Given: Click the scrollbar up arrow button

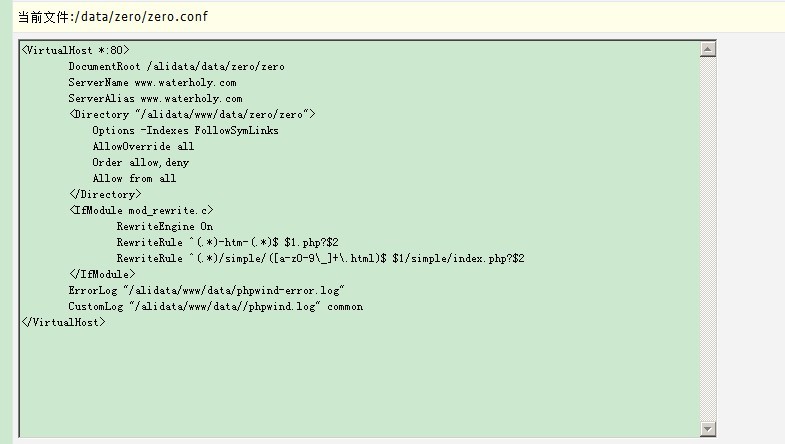Looking at the screenshot, I should click(x=708, y=49).
